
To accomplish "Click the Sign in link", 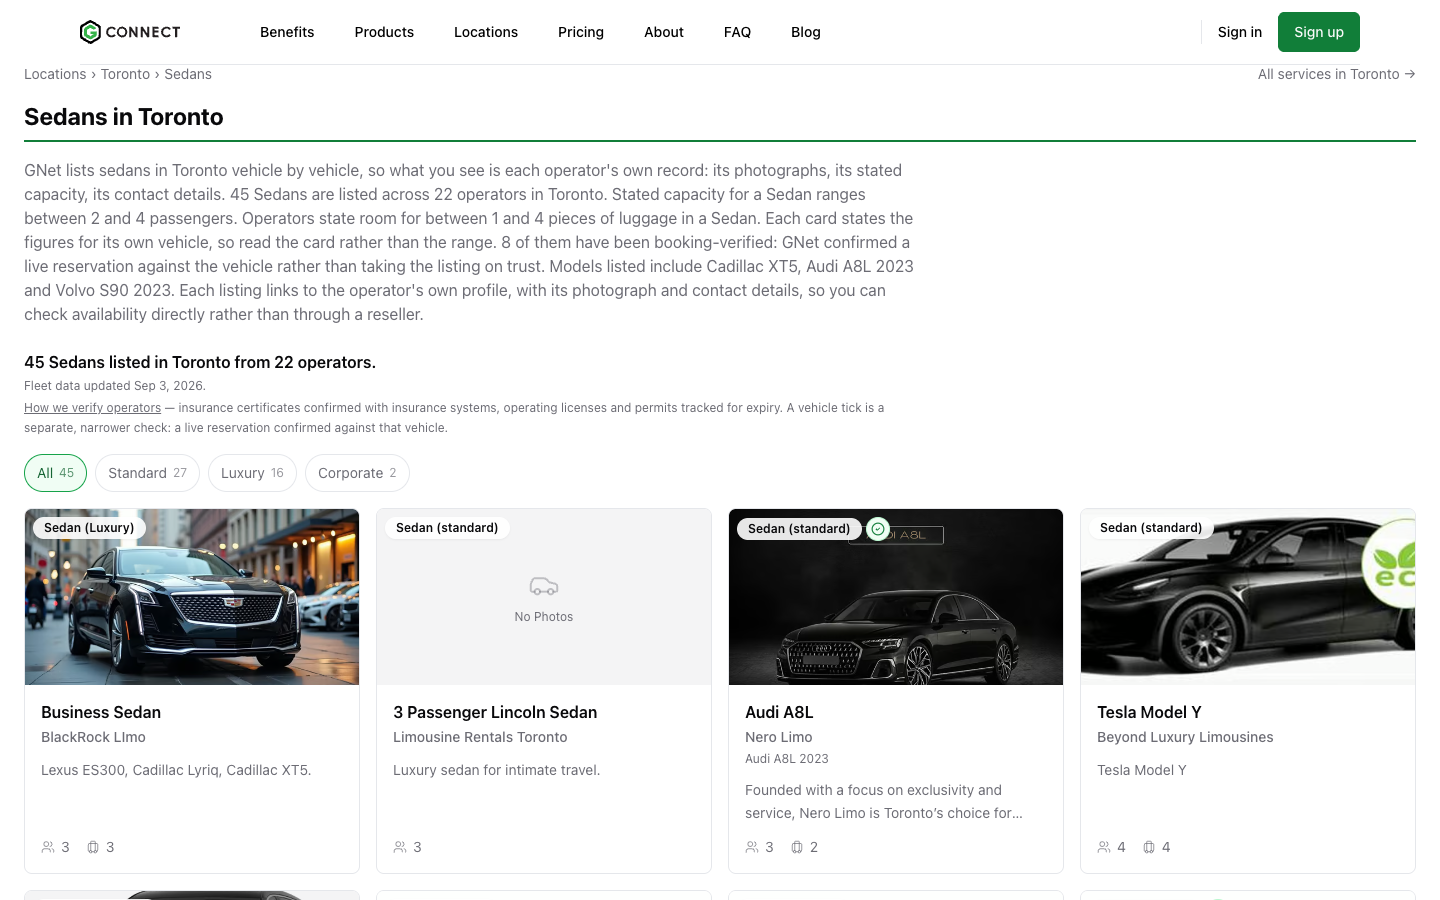I will point(1240,32).
